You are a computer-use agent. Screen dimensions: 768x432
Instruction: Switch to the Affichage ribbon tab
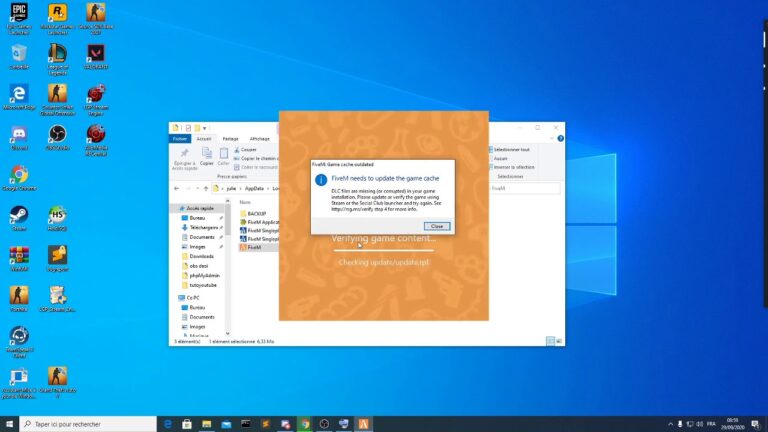pos(260,139)
